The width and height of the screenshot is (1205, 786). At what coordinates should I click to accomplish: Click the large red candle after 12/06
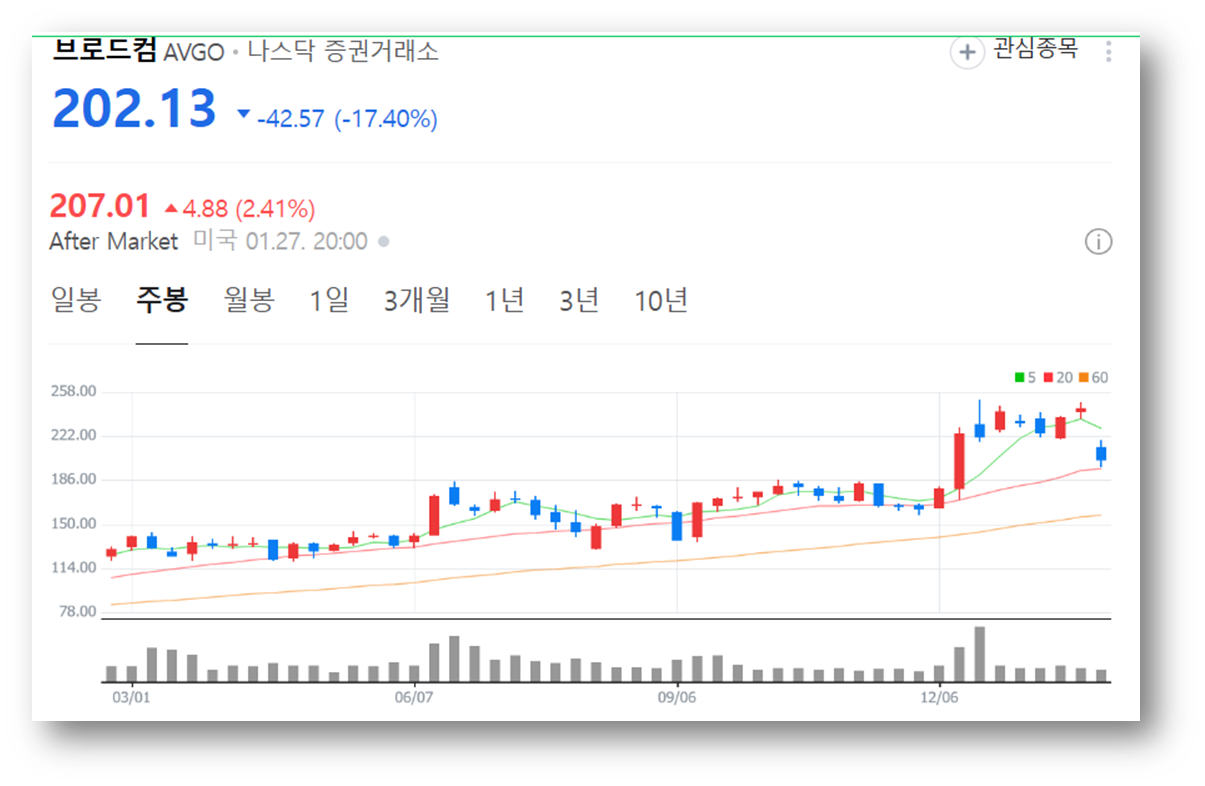pos(960,461)
